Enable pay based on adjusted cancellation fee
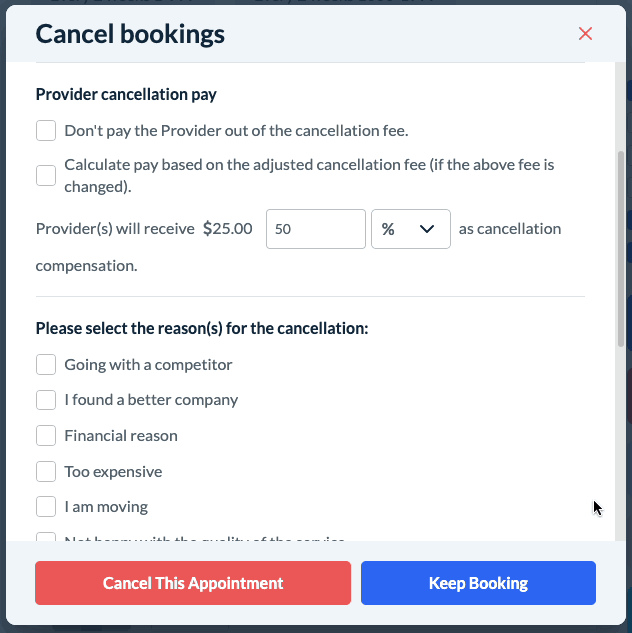 46,175
